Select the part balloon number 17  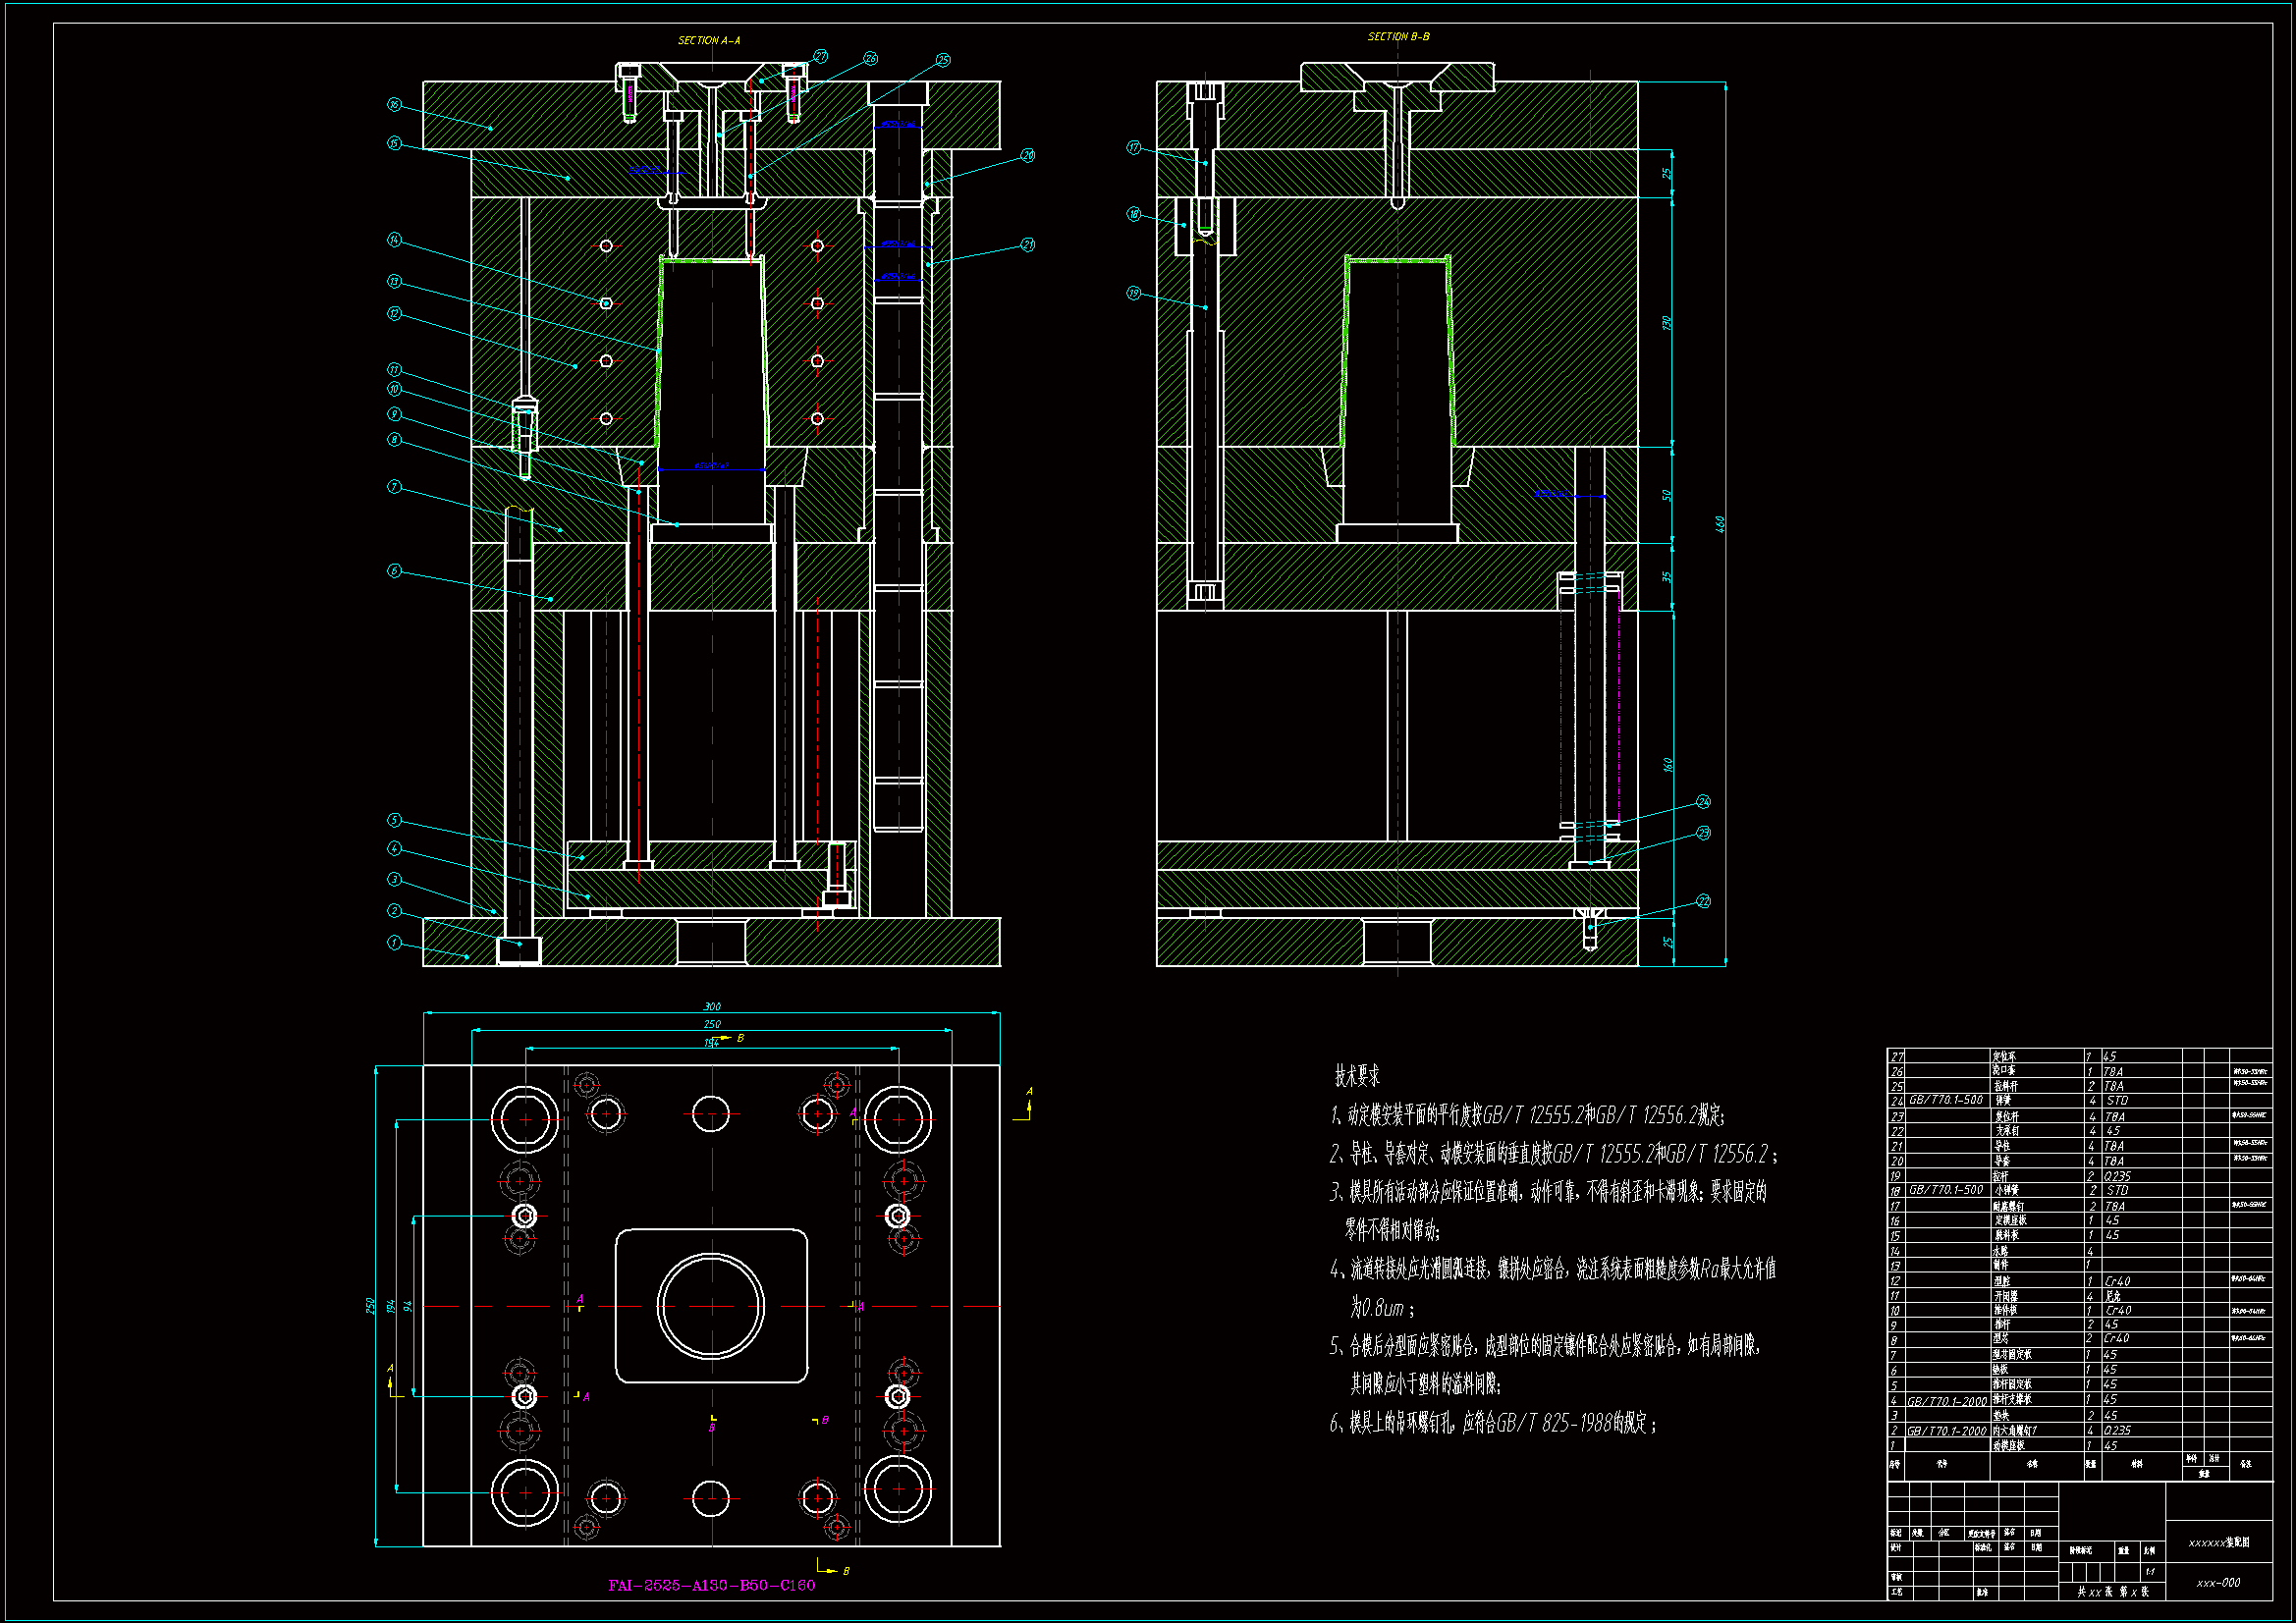point(1133,147)
